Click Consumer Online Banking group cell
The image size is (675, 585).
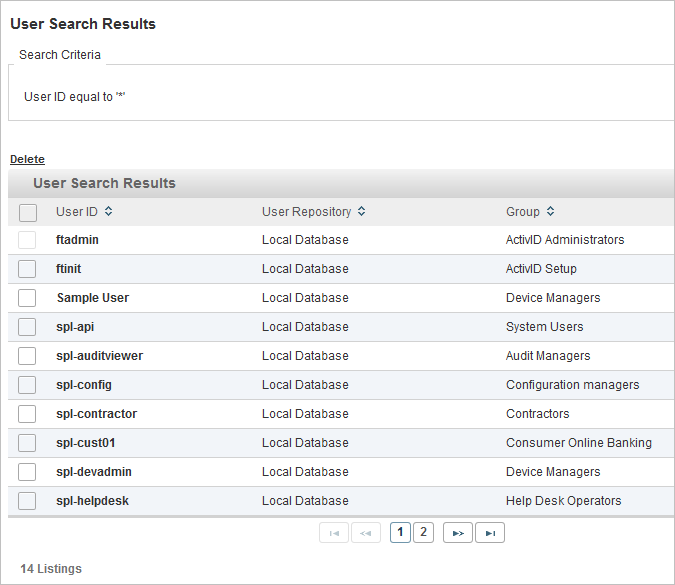click(579, 443)
